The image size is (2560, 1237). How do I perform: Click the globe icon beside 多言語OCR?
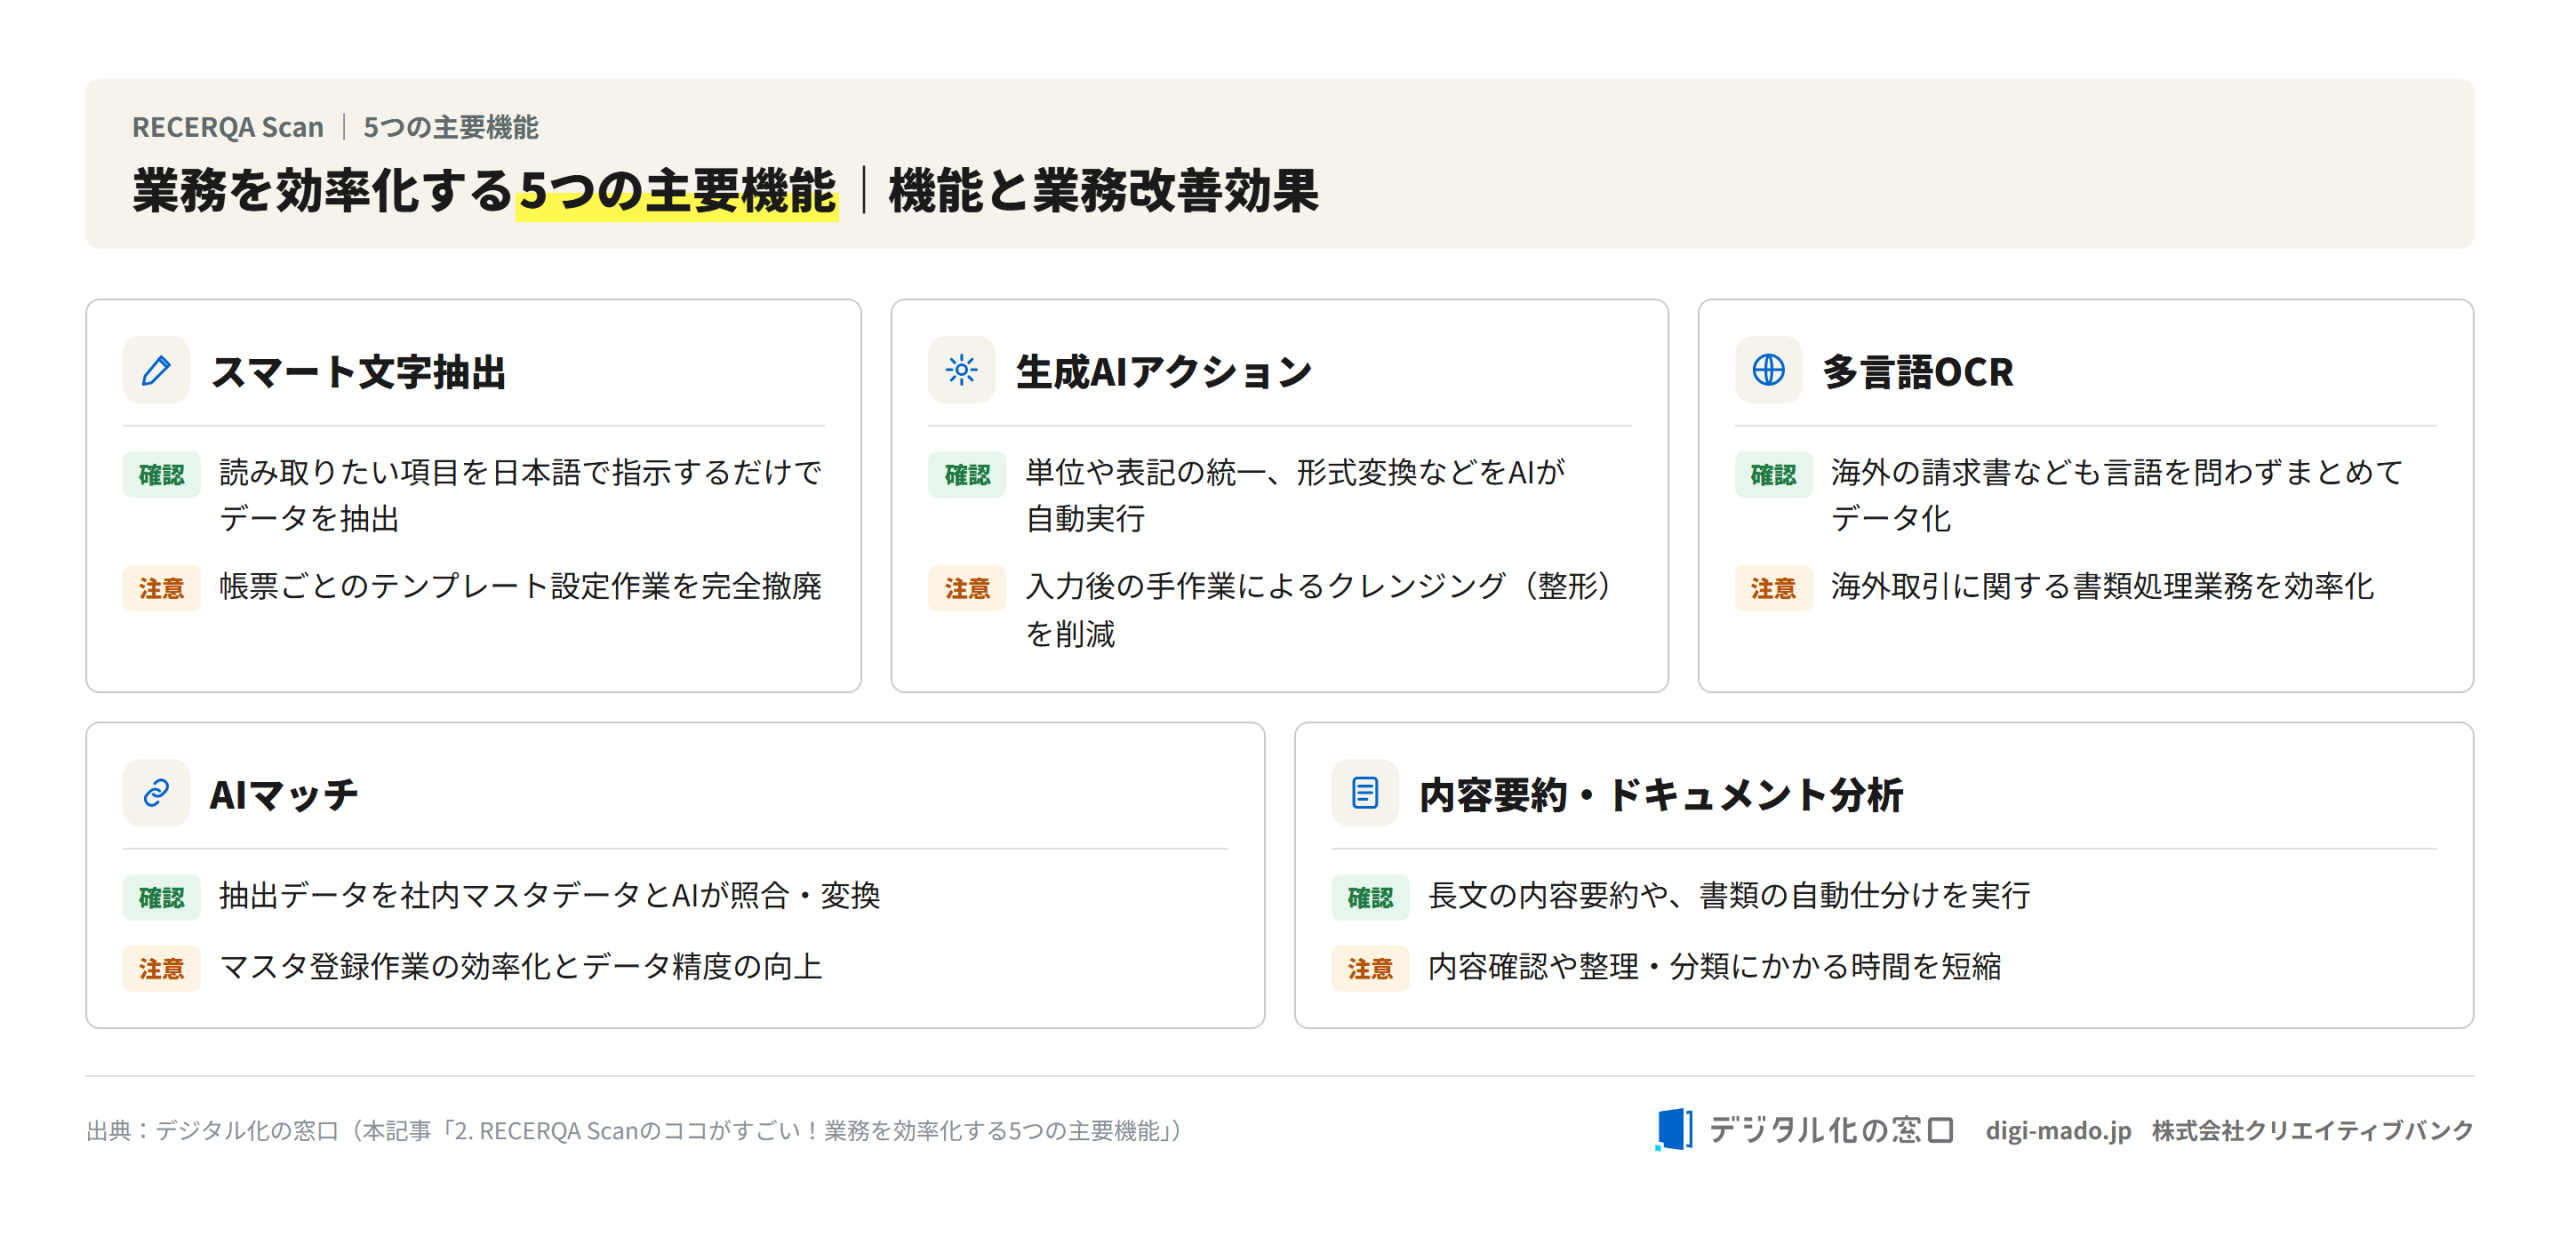[x=1768, y=370]
